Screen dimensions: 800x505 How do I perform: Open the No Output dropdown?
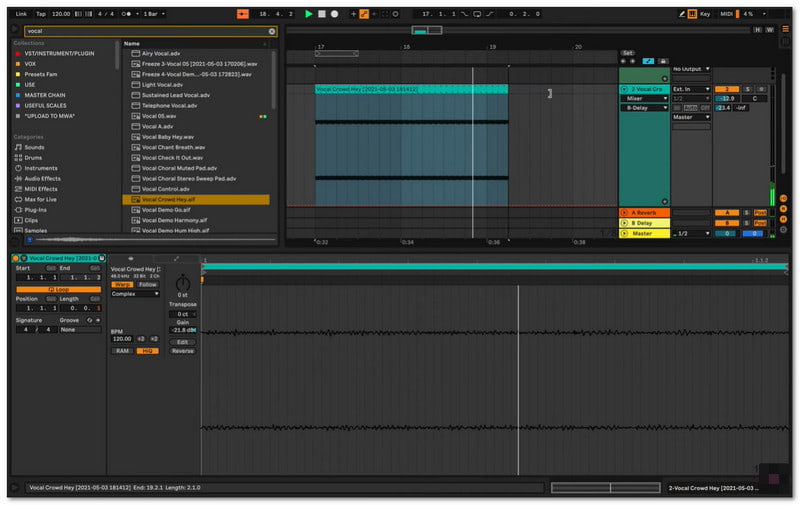(x=691, y=69)
